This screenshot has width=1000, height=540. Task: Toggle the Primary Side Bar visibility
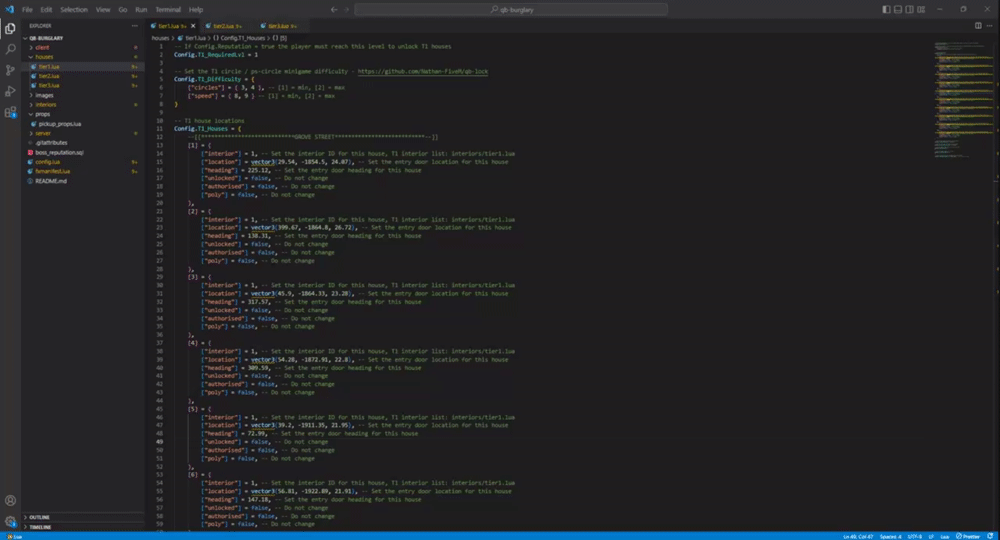pos(887,9)
